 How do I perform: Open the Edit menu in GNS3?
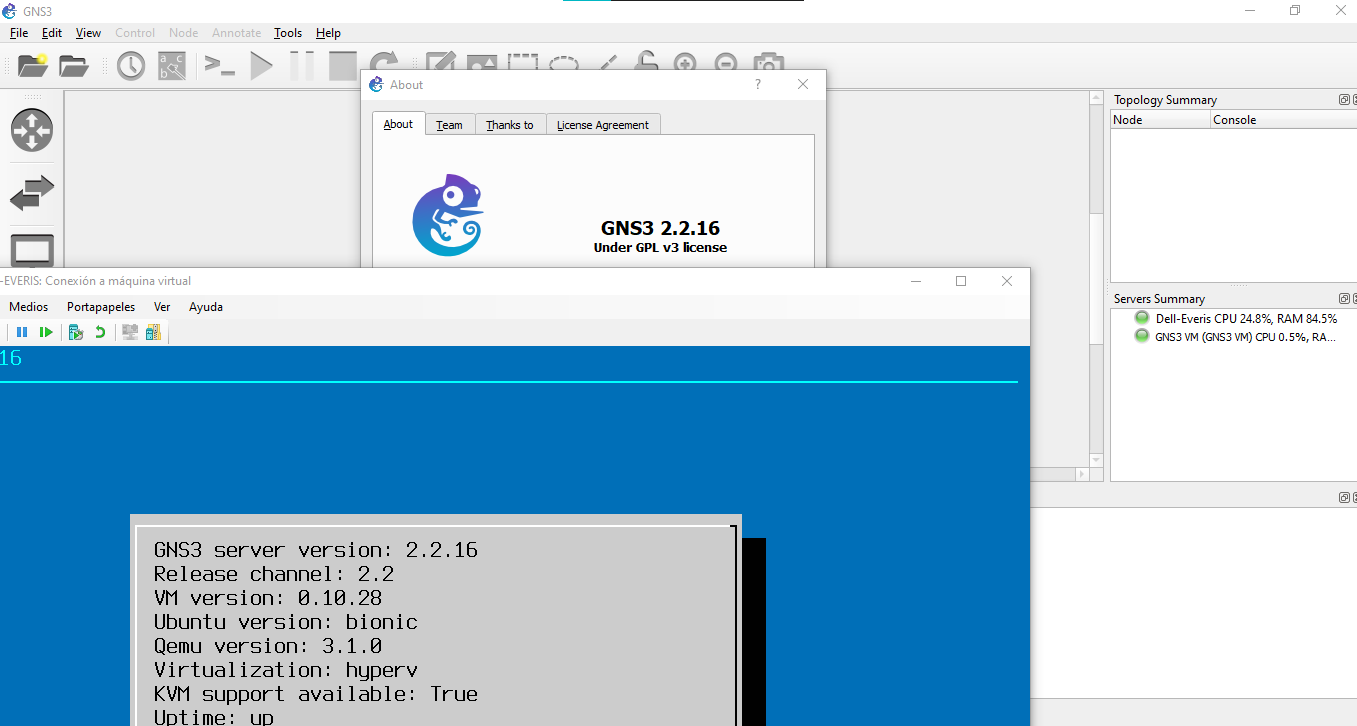pos(52,33)
